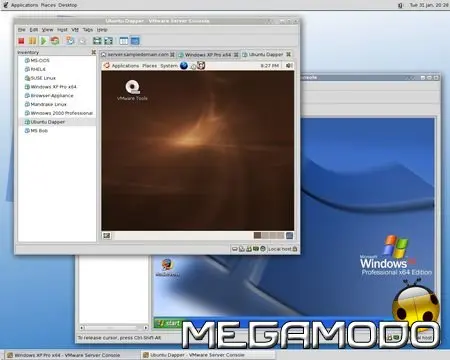Click the Show Desktop icon in the guest's bottom panel
This screenshot has width=450, height=360.
tap(107, 236)
